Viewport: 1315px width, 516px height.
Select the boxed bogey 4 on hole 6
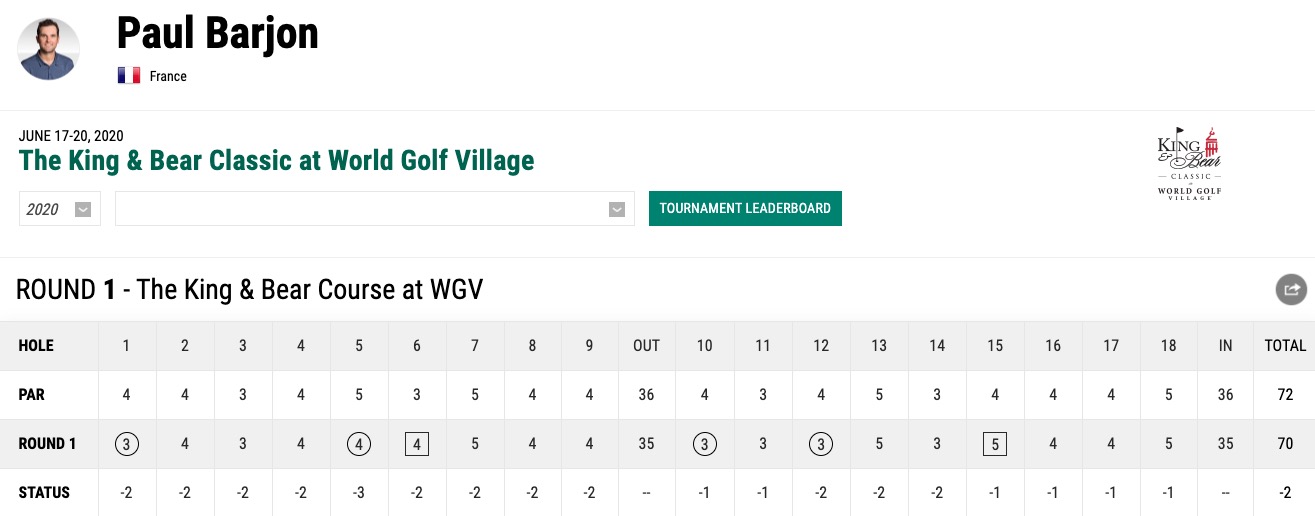click(417, 443)
